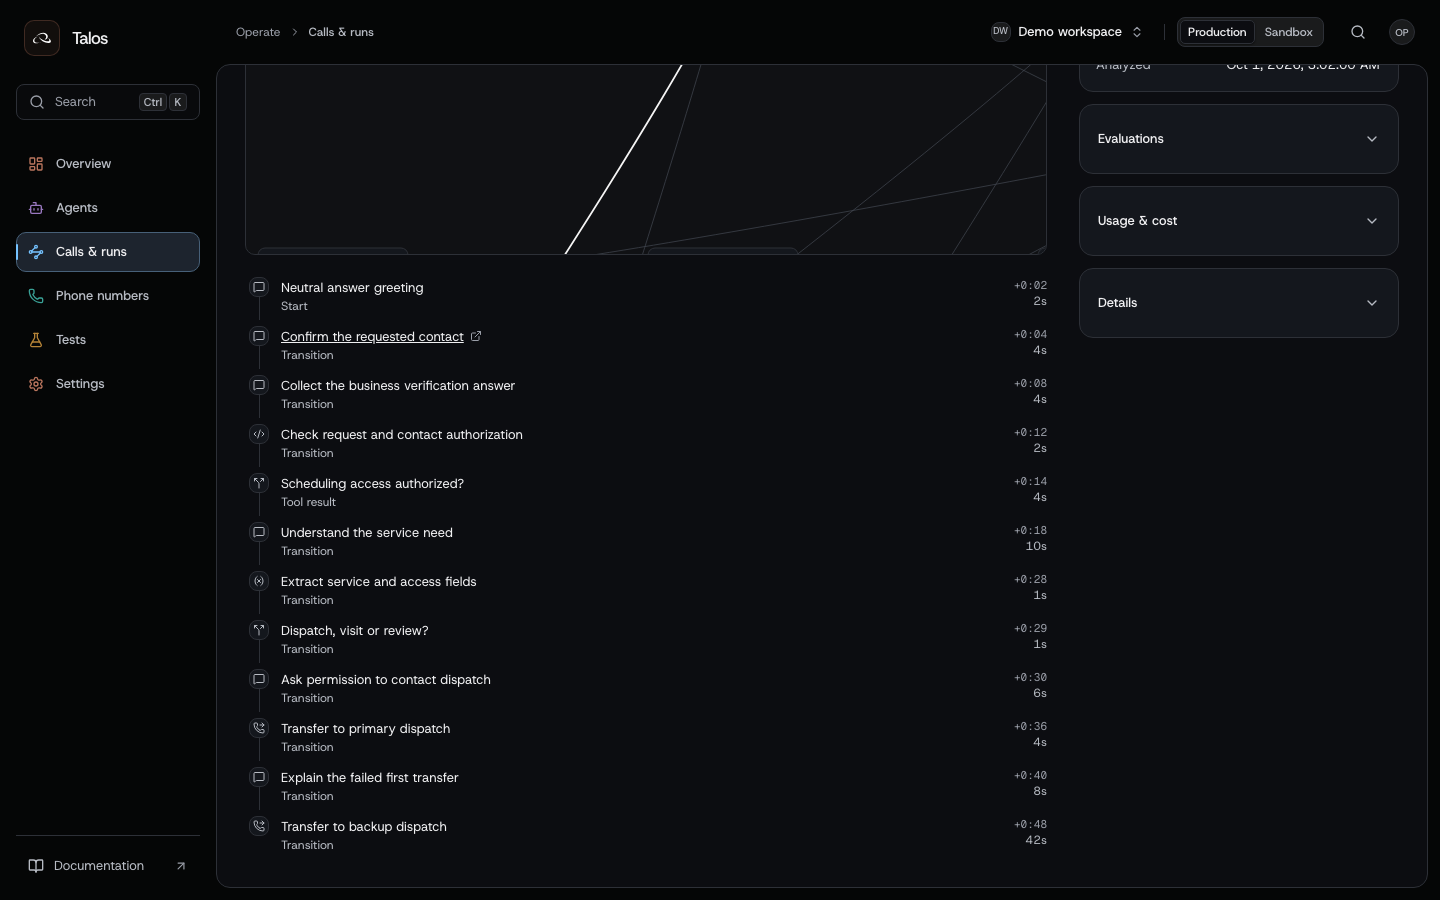Click the extract icon for Extract service and access fields
The height and width of the screenshot is (900, 1440).
(x=259, y=581)
